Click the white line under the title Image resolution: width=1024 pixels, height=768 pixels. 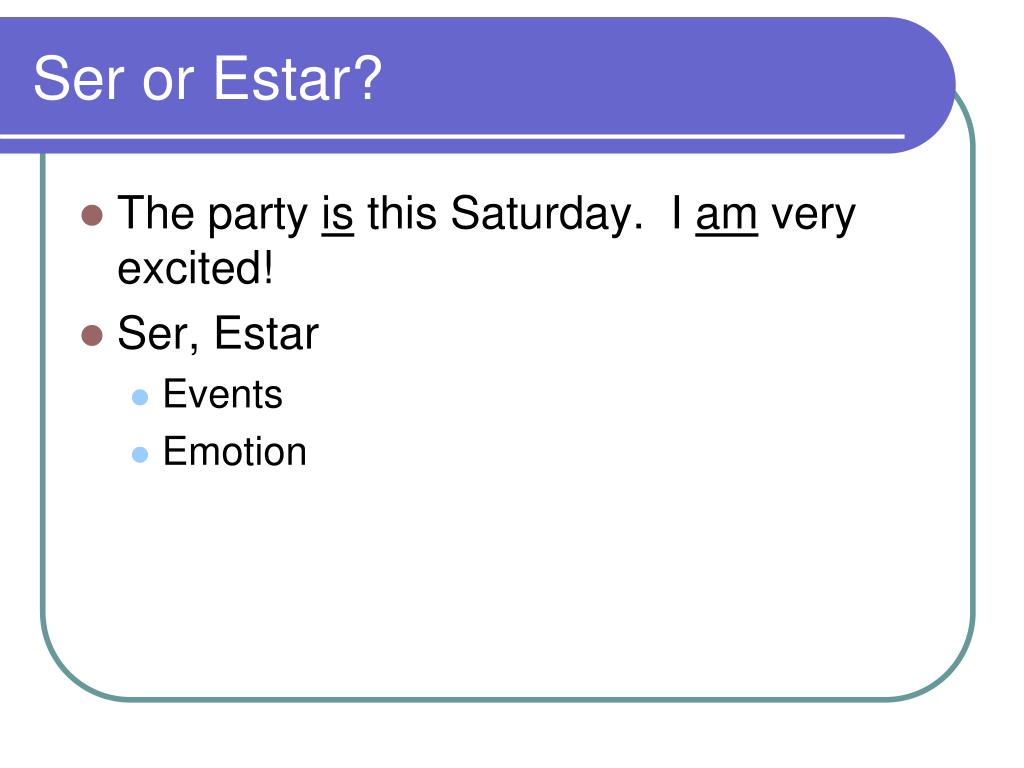452,136
